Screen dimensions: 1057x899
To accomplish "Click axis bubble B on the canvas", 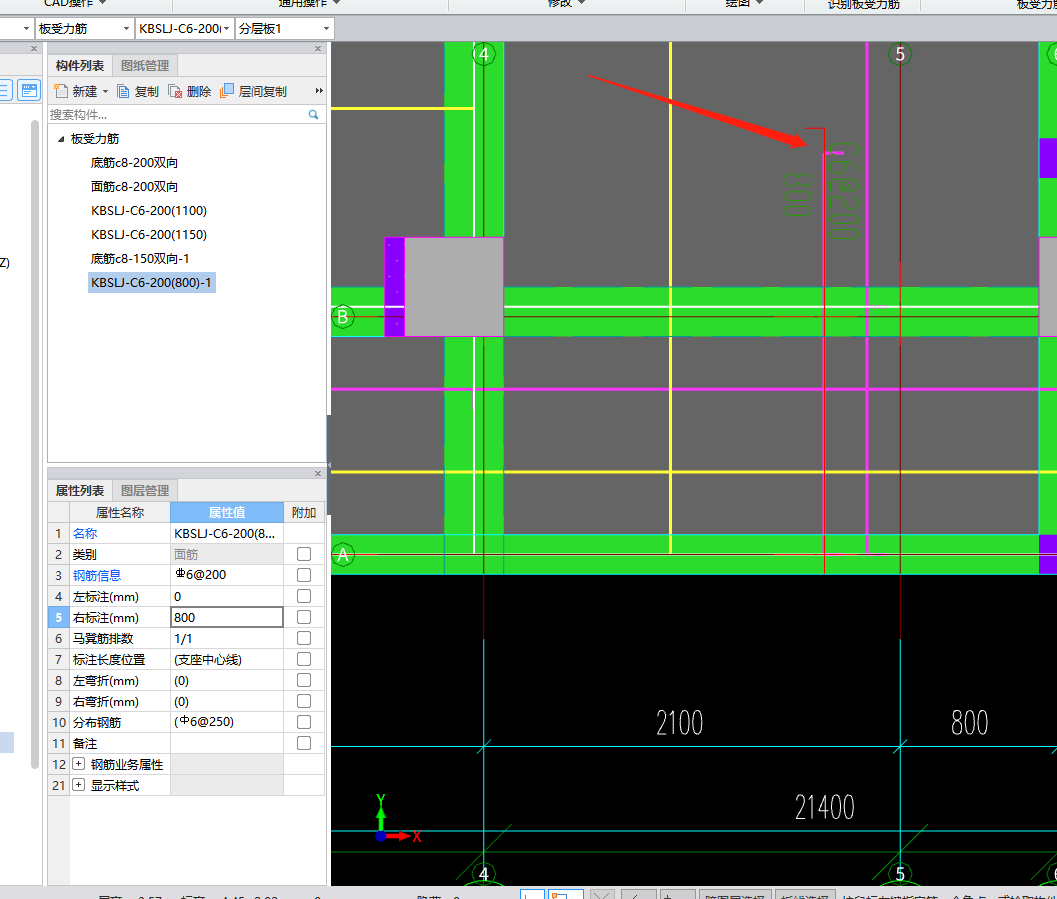I will pos(342,316).
